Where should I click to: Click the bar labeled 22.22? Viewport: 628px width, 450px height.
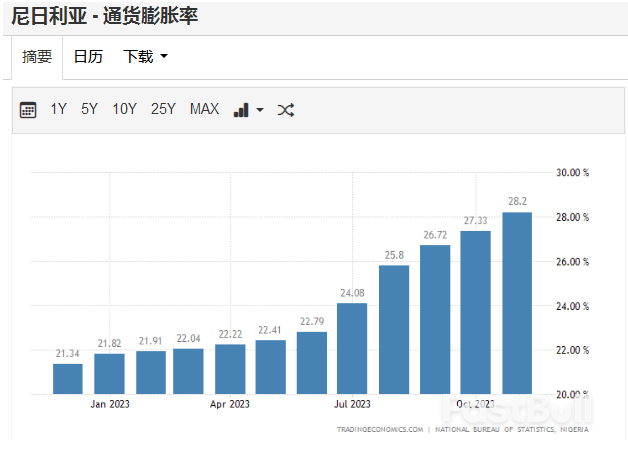pyautogui.click(x=230, y=369)
